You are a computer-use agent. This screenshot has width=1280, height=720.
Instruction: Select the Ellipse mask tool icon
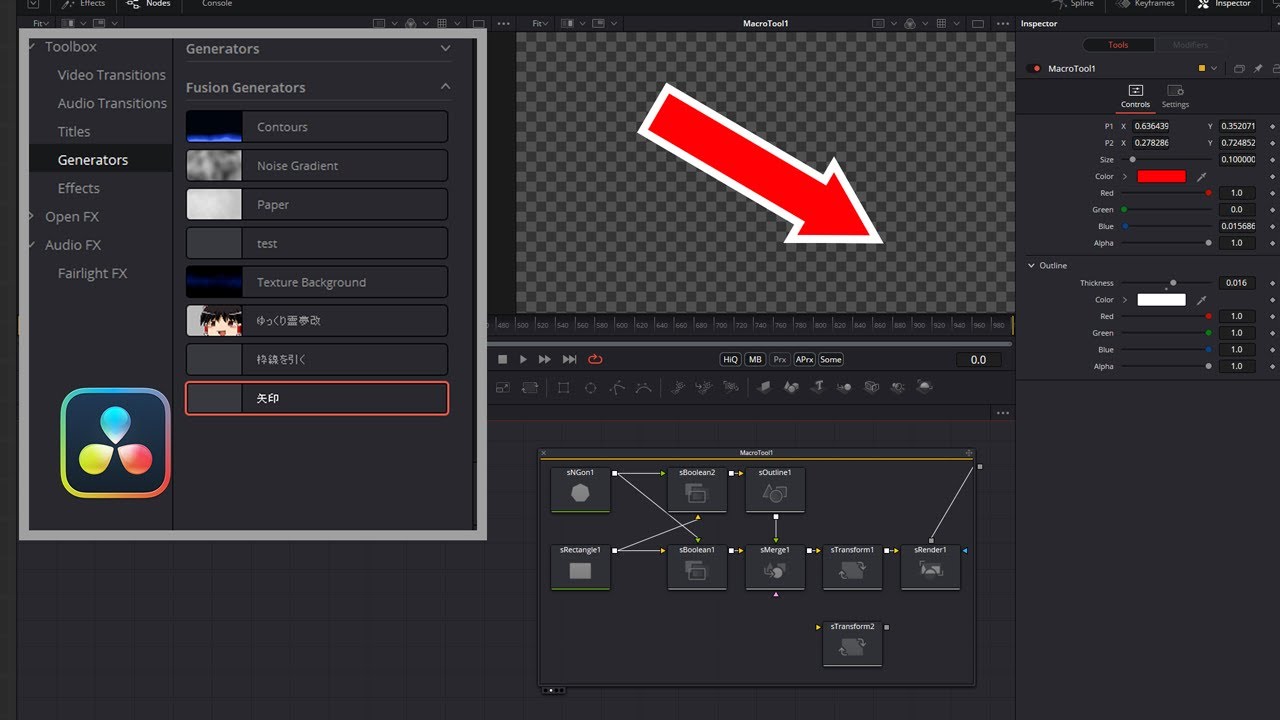[590, 387]
